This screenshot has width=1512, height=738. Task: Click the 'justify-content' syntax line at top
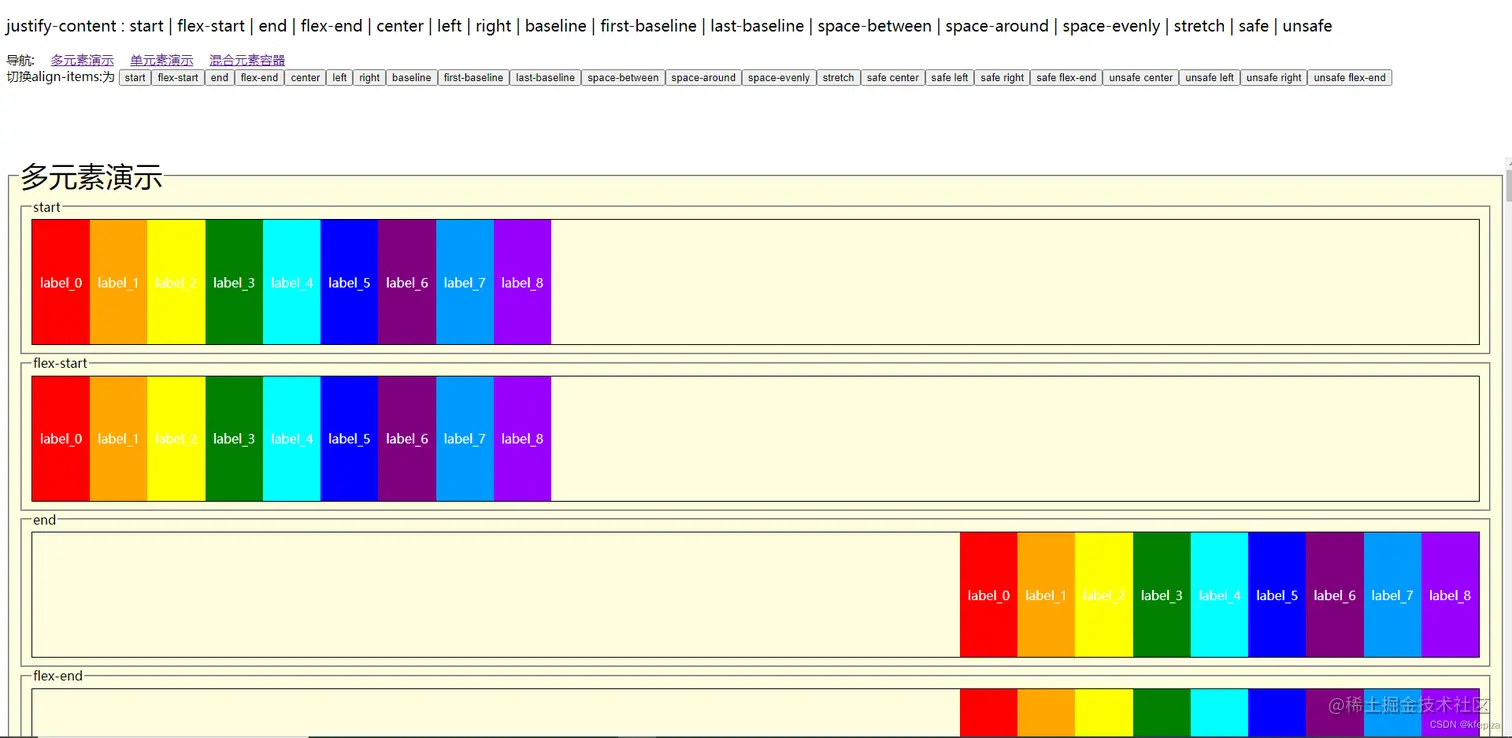[x=669, y=26]
